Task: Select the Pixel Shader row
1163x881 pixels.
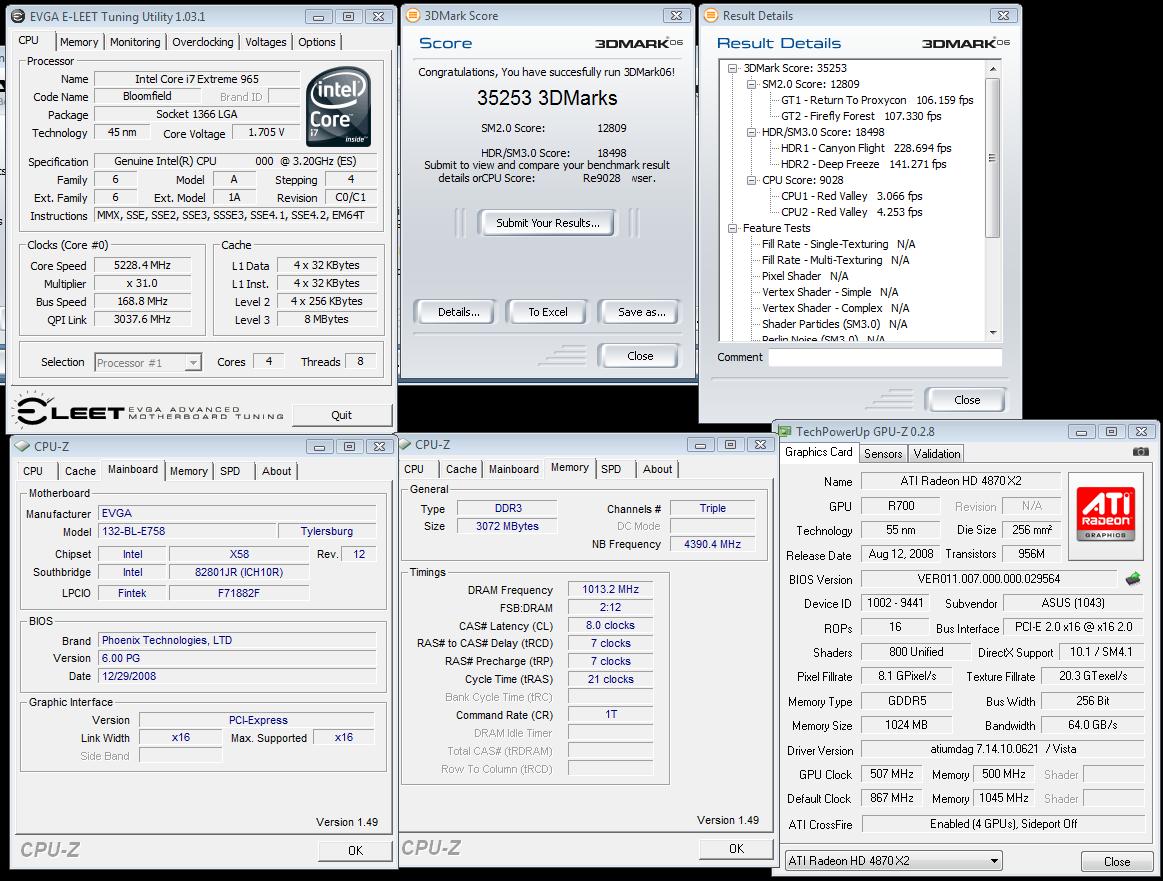Action: click(805, 276)
